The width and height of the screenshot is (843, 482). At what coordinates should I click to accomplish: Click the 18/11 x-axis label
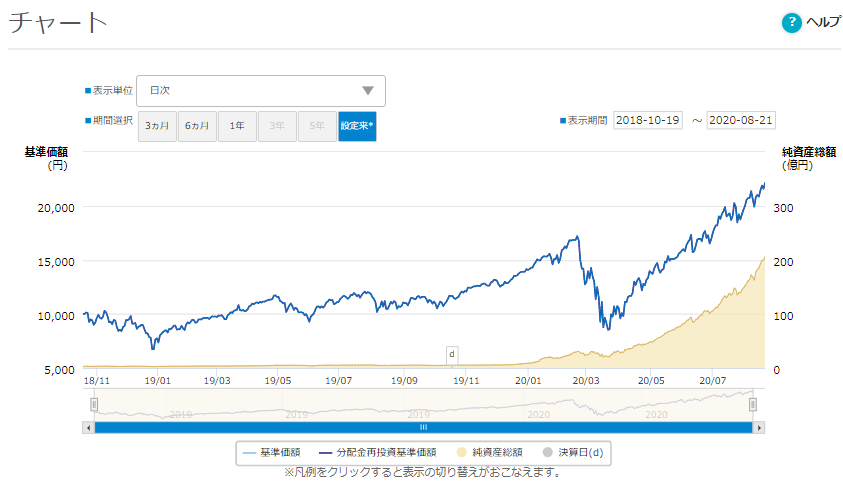97,381
